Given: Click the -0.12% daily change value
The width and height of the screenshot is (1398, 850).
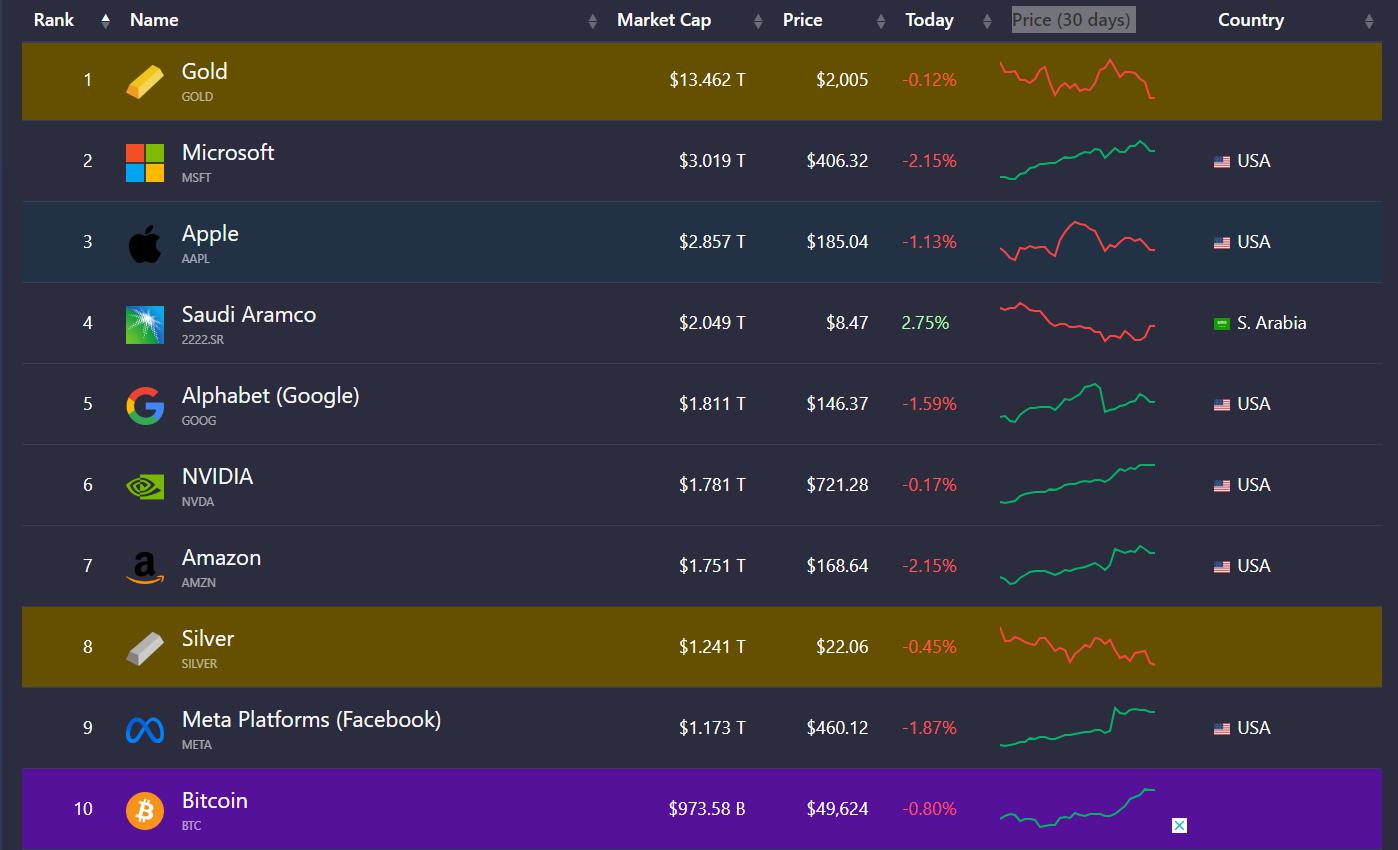Looking at the screenshot, I should [x=929, y=80].
